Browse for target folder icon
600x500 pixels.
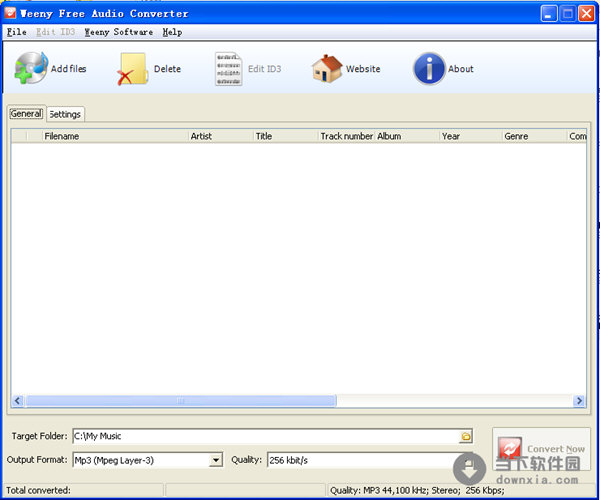pos(466,436)
